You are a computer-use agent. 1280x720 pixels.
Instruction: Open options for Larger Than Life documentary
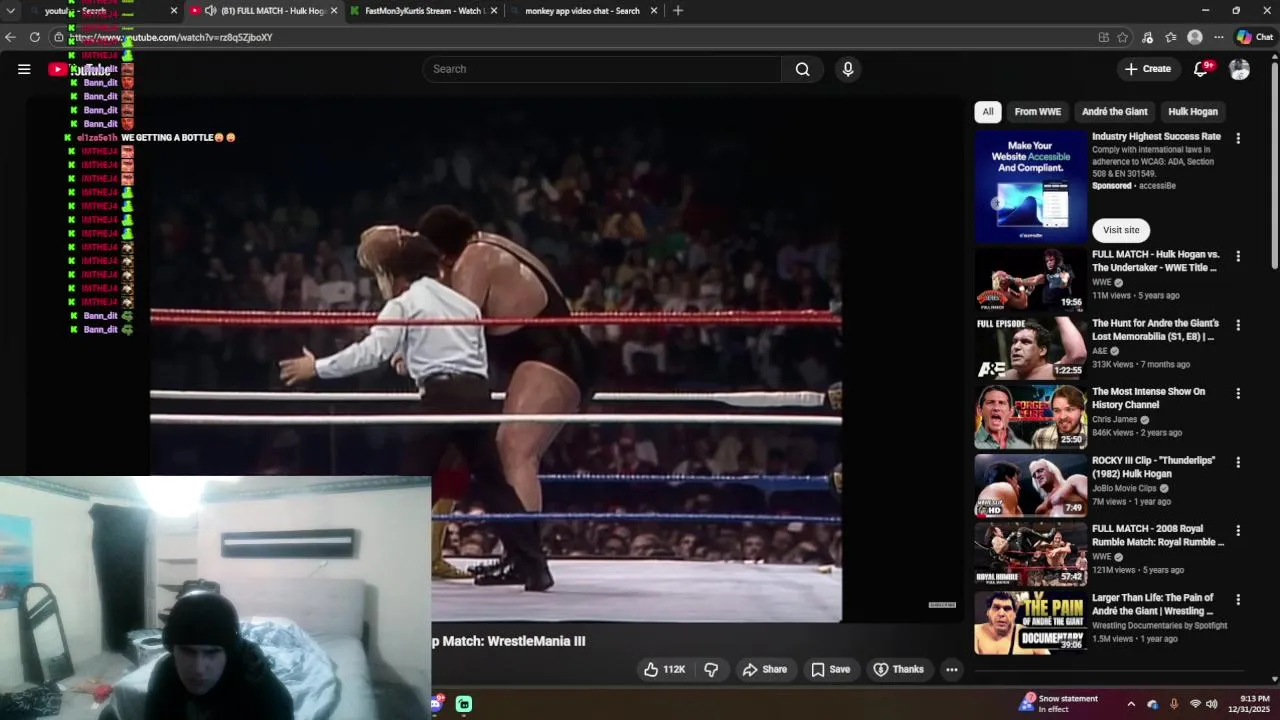tap(1238, 599)
